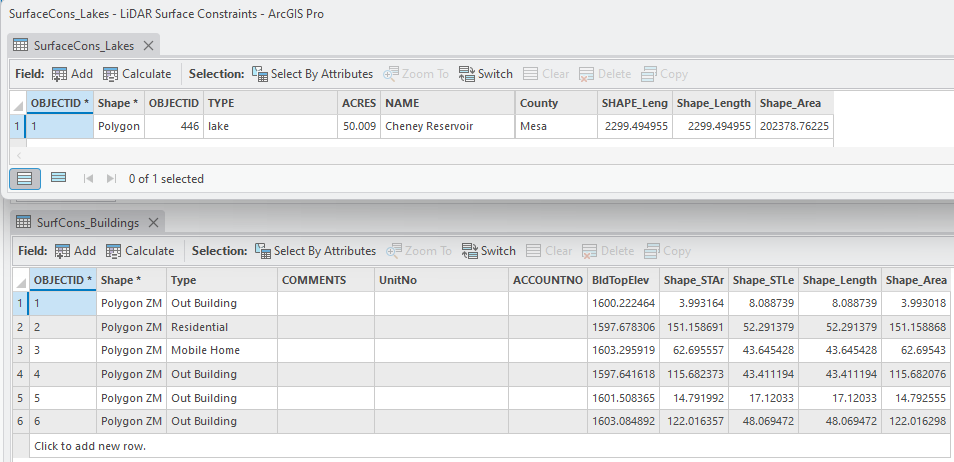Click the Mobile Home type cell
The height and width of the screenshot is (462, 954).
(222, 351)
